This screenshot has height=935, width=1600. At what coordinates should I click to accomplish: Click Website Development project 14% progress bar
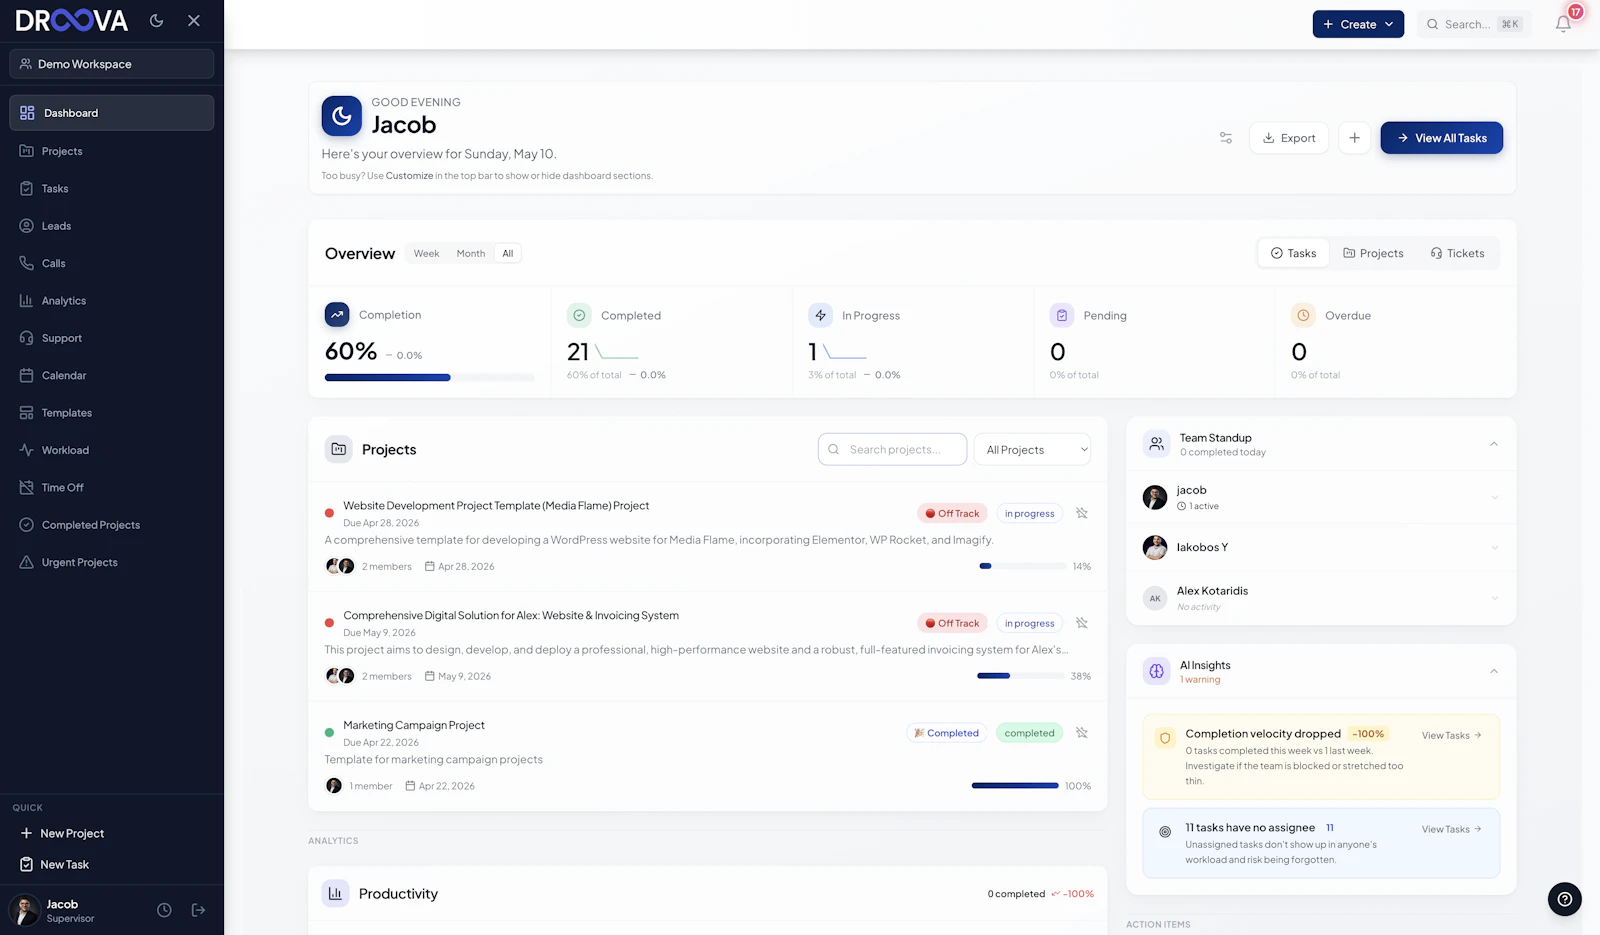1022,566
